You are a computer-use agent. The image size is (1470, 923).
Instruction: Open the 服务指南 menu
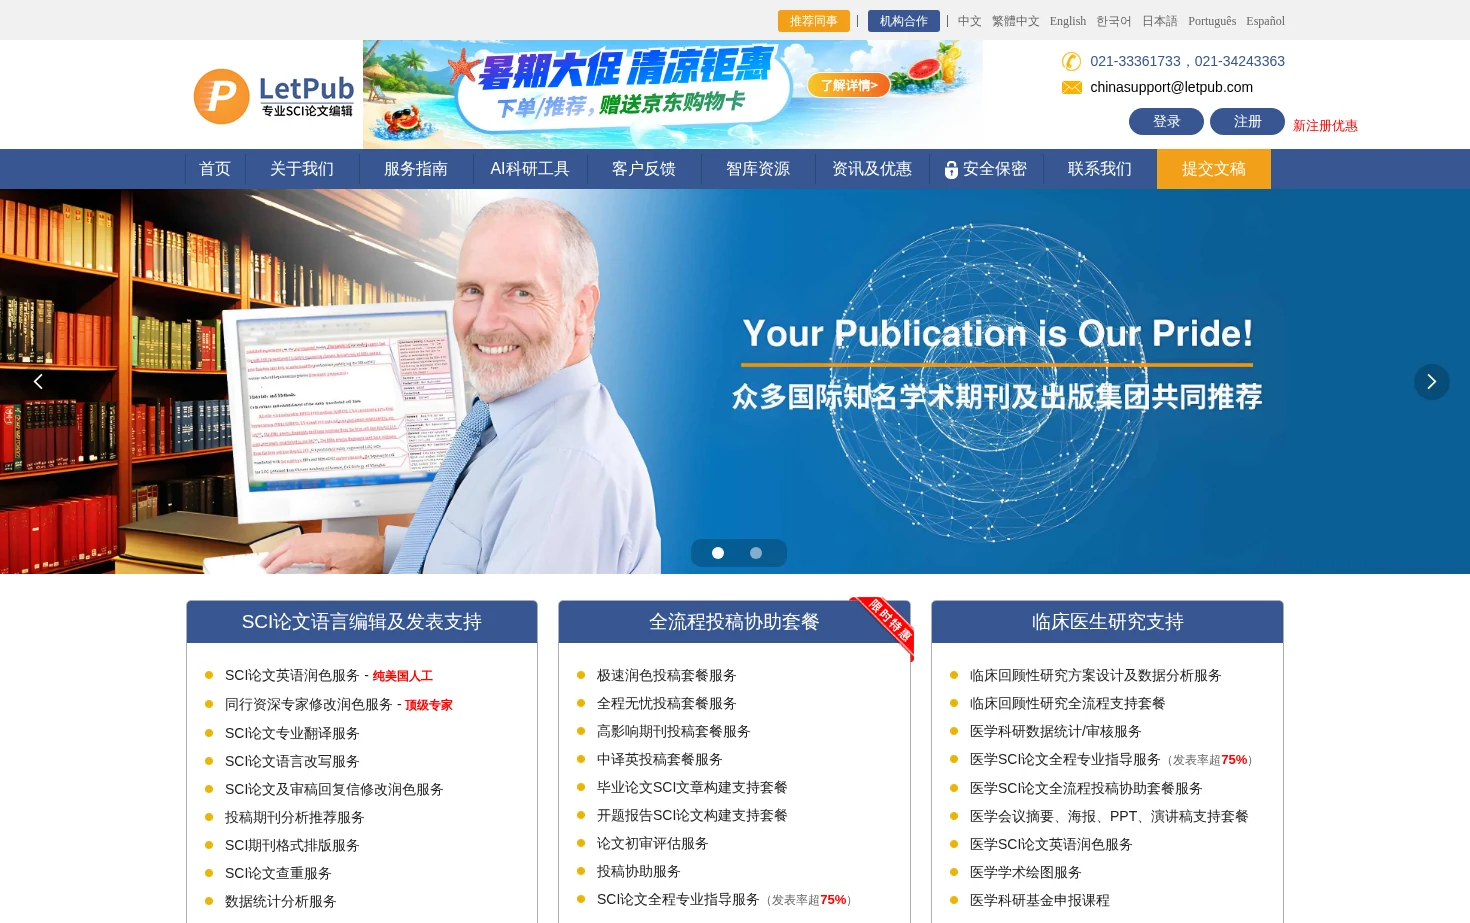416,169
